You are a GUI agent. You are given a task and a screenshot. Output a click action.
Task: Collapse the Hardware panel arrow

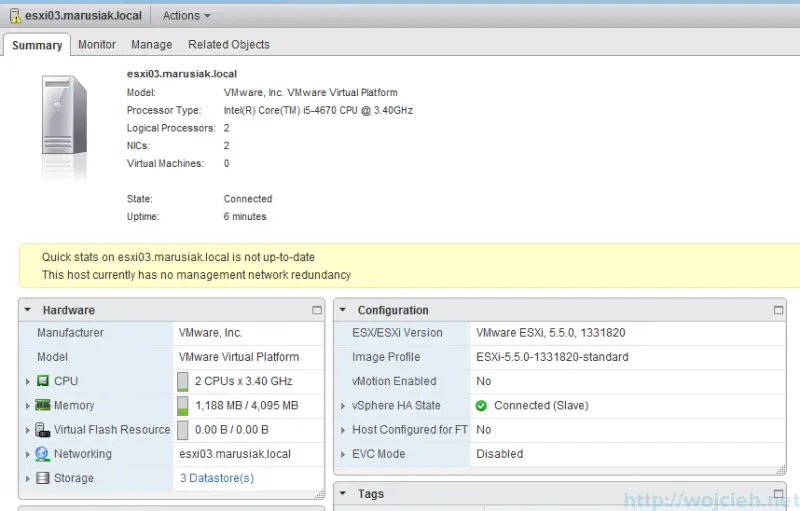tap(28, 310)
